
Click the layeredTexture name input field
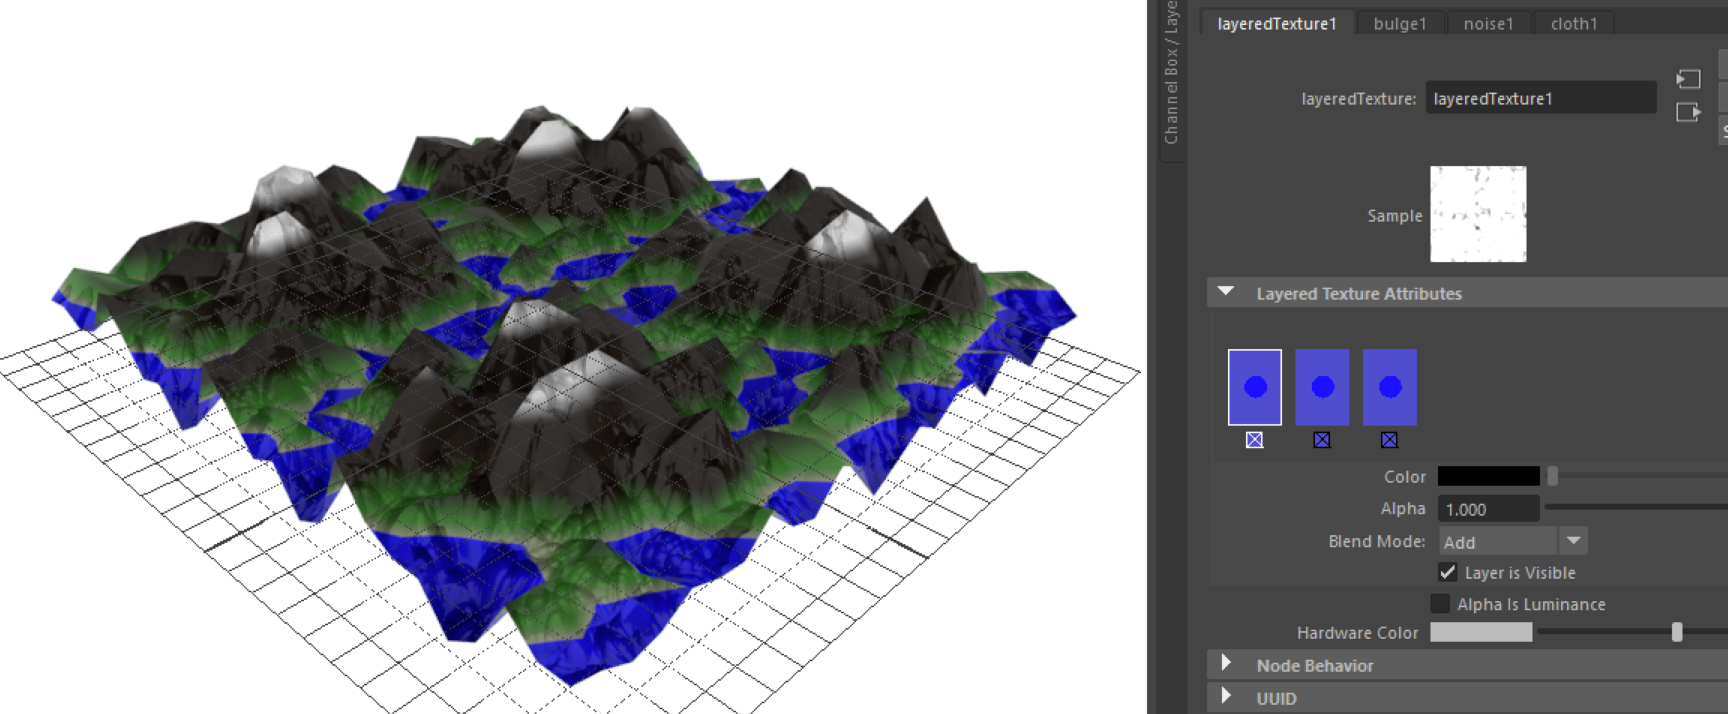tap(1540, 98)
